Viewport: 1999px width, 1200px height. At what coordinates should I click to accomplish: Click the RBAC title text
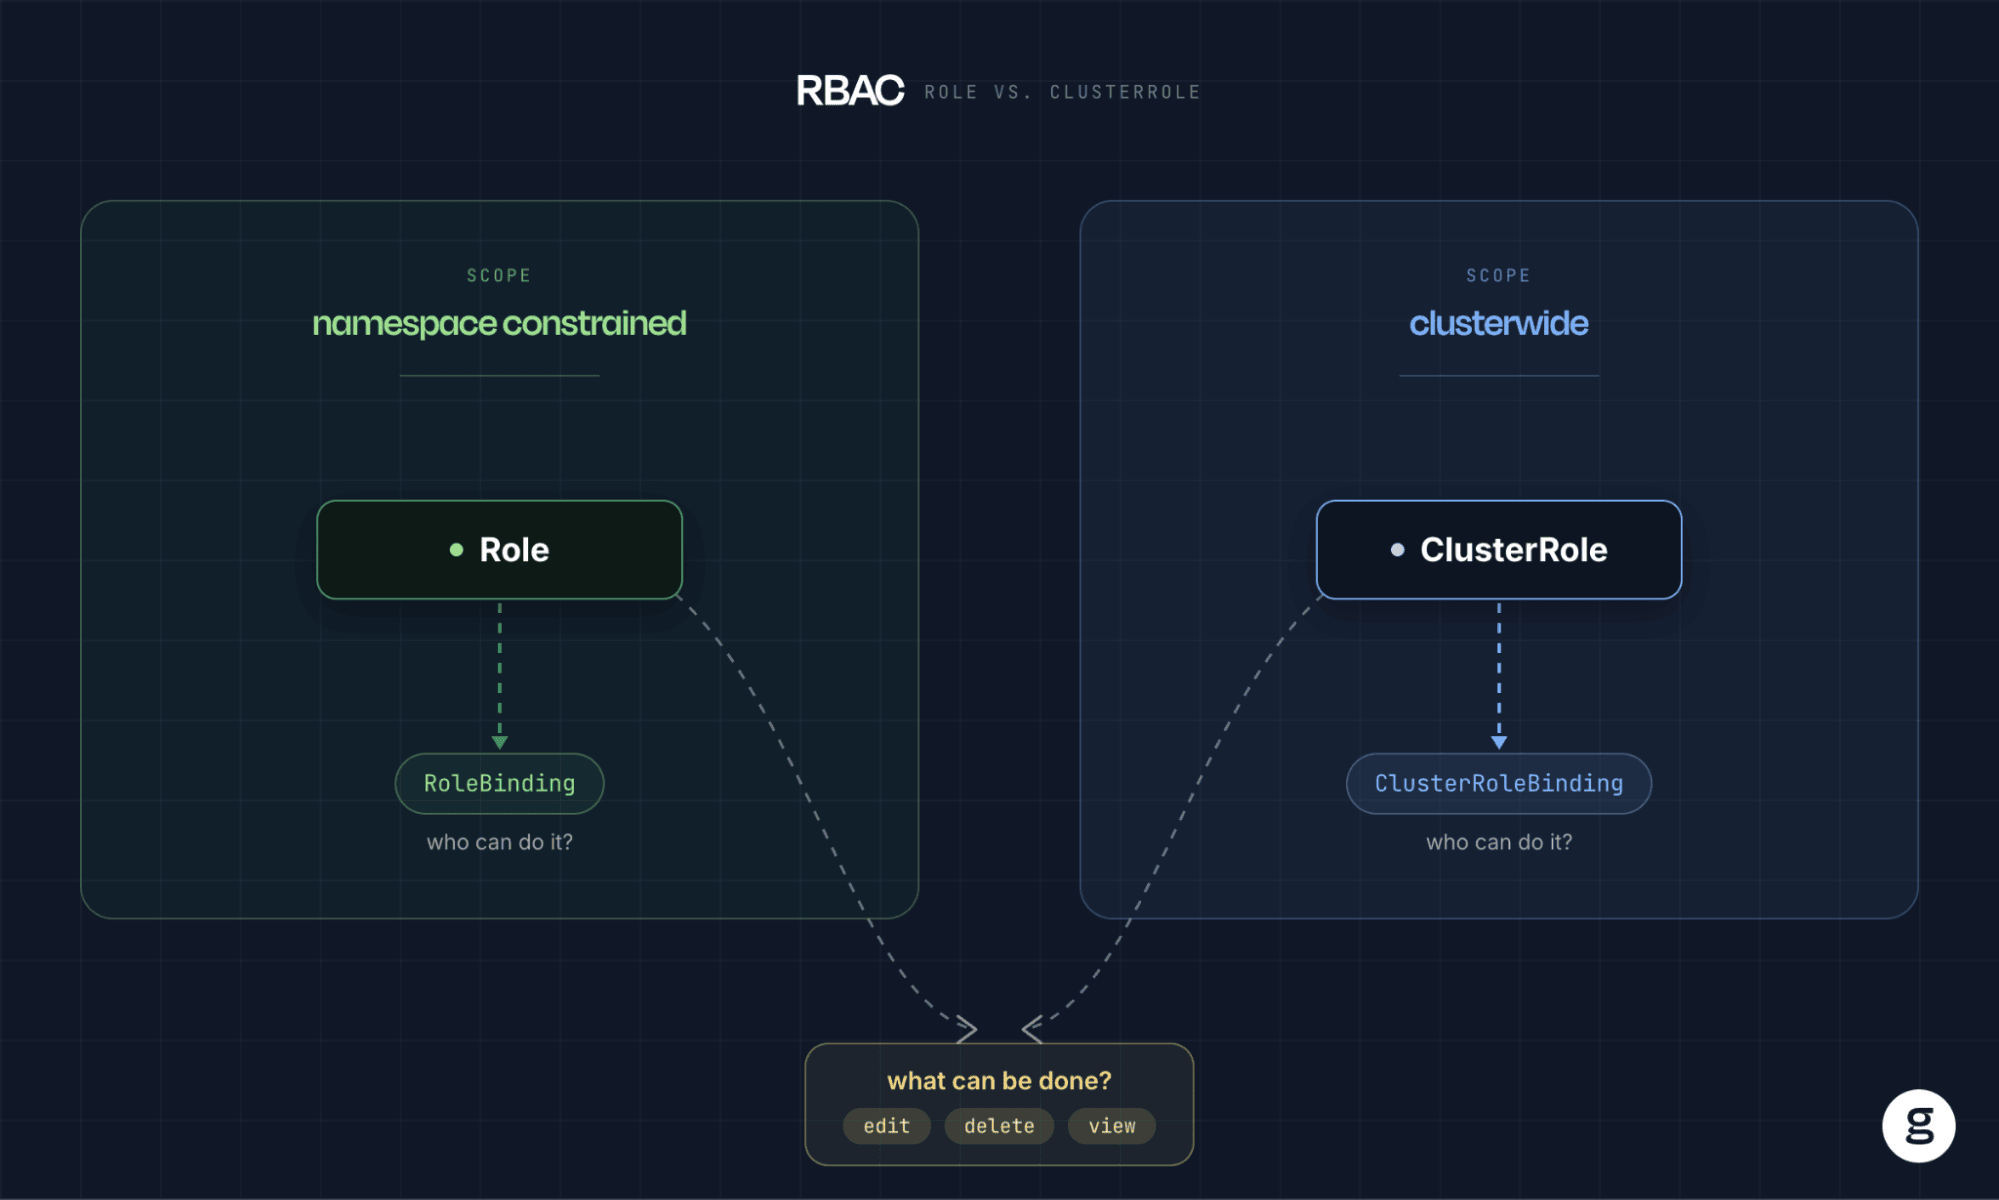(850, 91)
